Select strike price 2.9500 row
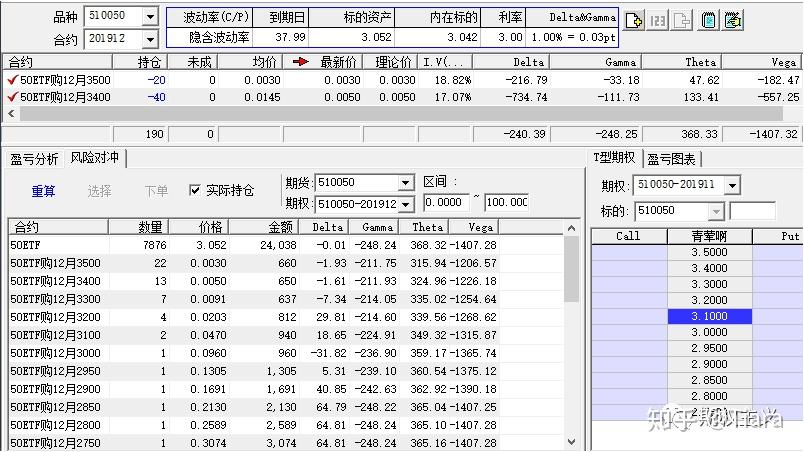The image size is (804, 452). 710,348
